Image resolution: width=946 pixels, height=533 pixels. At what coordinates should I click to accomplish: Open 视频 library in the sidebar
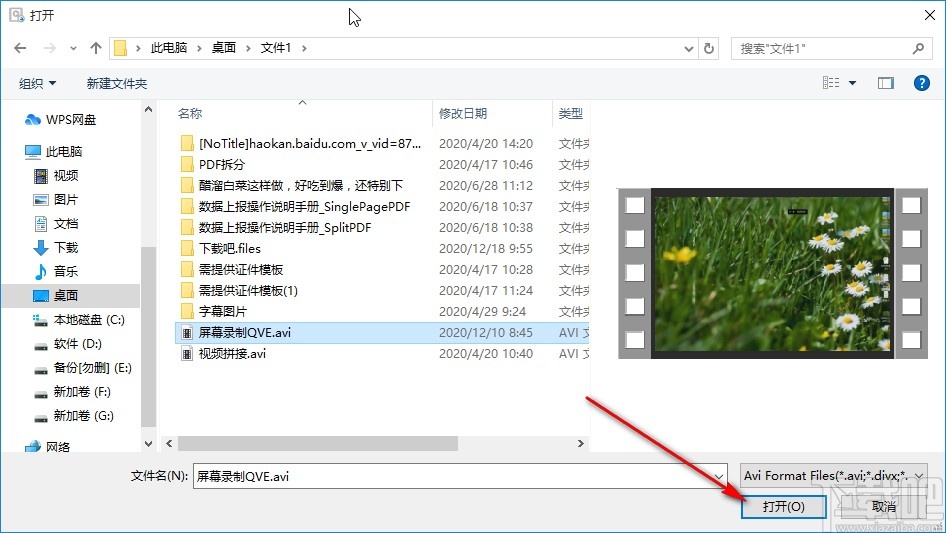tap(56, 175)
